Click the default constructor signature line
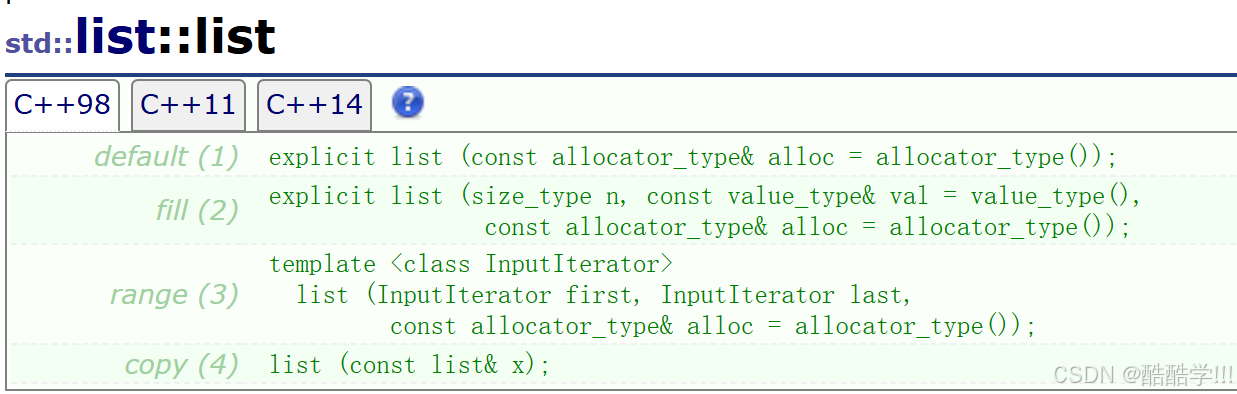The image size is (1237, 394). coord(692,157)
